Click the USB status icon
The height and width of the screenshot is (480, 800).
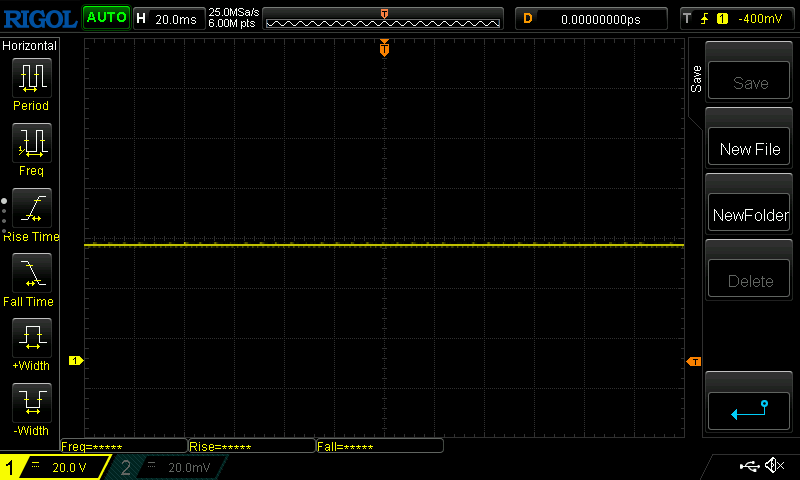(x=749, y=466)
